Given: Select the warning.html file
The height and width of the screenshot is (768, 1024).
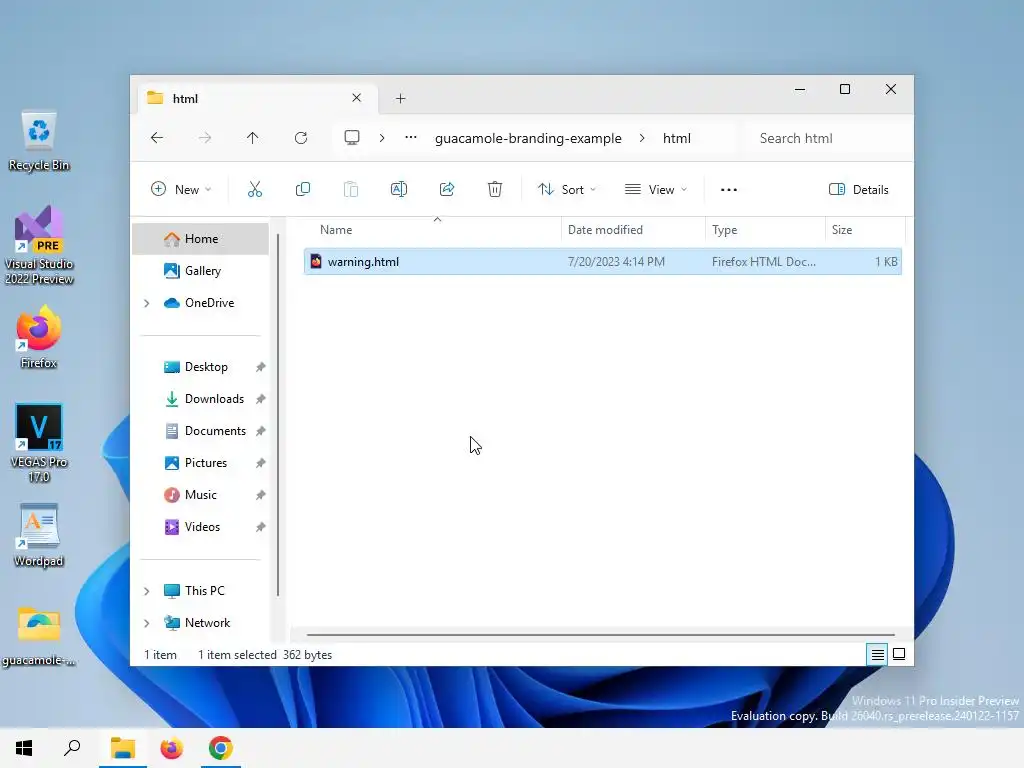Looking at the screenshot, I should [602, 262].
